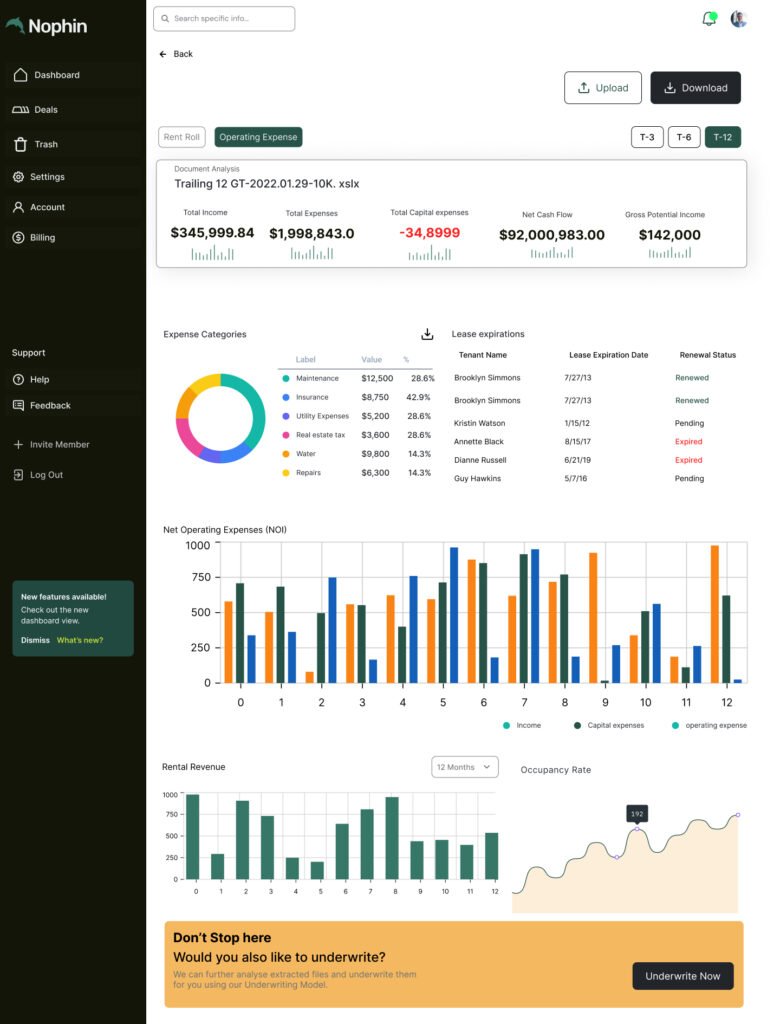Click the Upload button
Screen dimensions: 780x1024
coord(603,88)
